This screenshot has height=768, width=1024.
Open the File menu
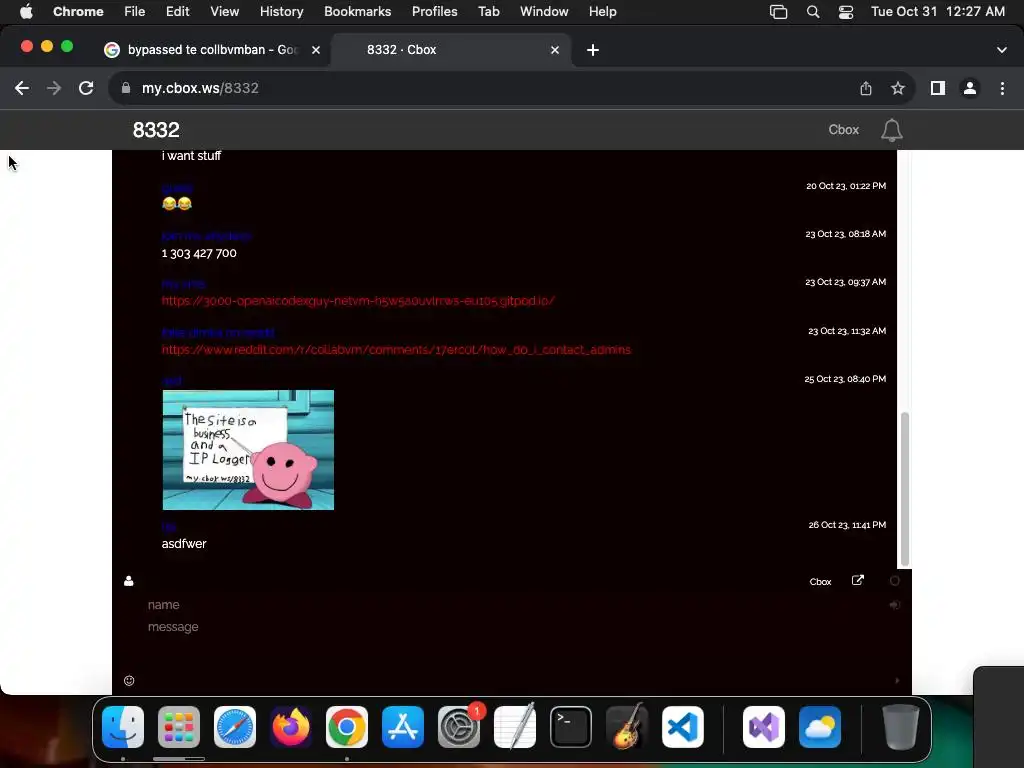pyautogui.click(x=135, y=12)
